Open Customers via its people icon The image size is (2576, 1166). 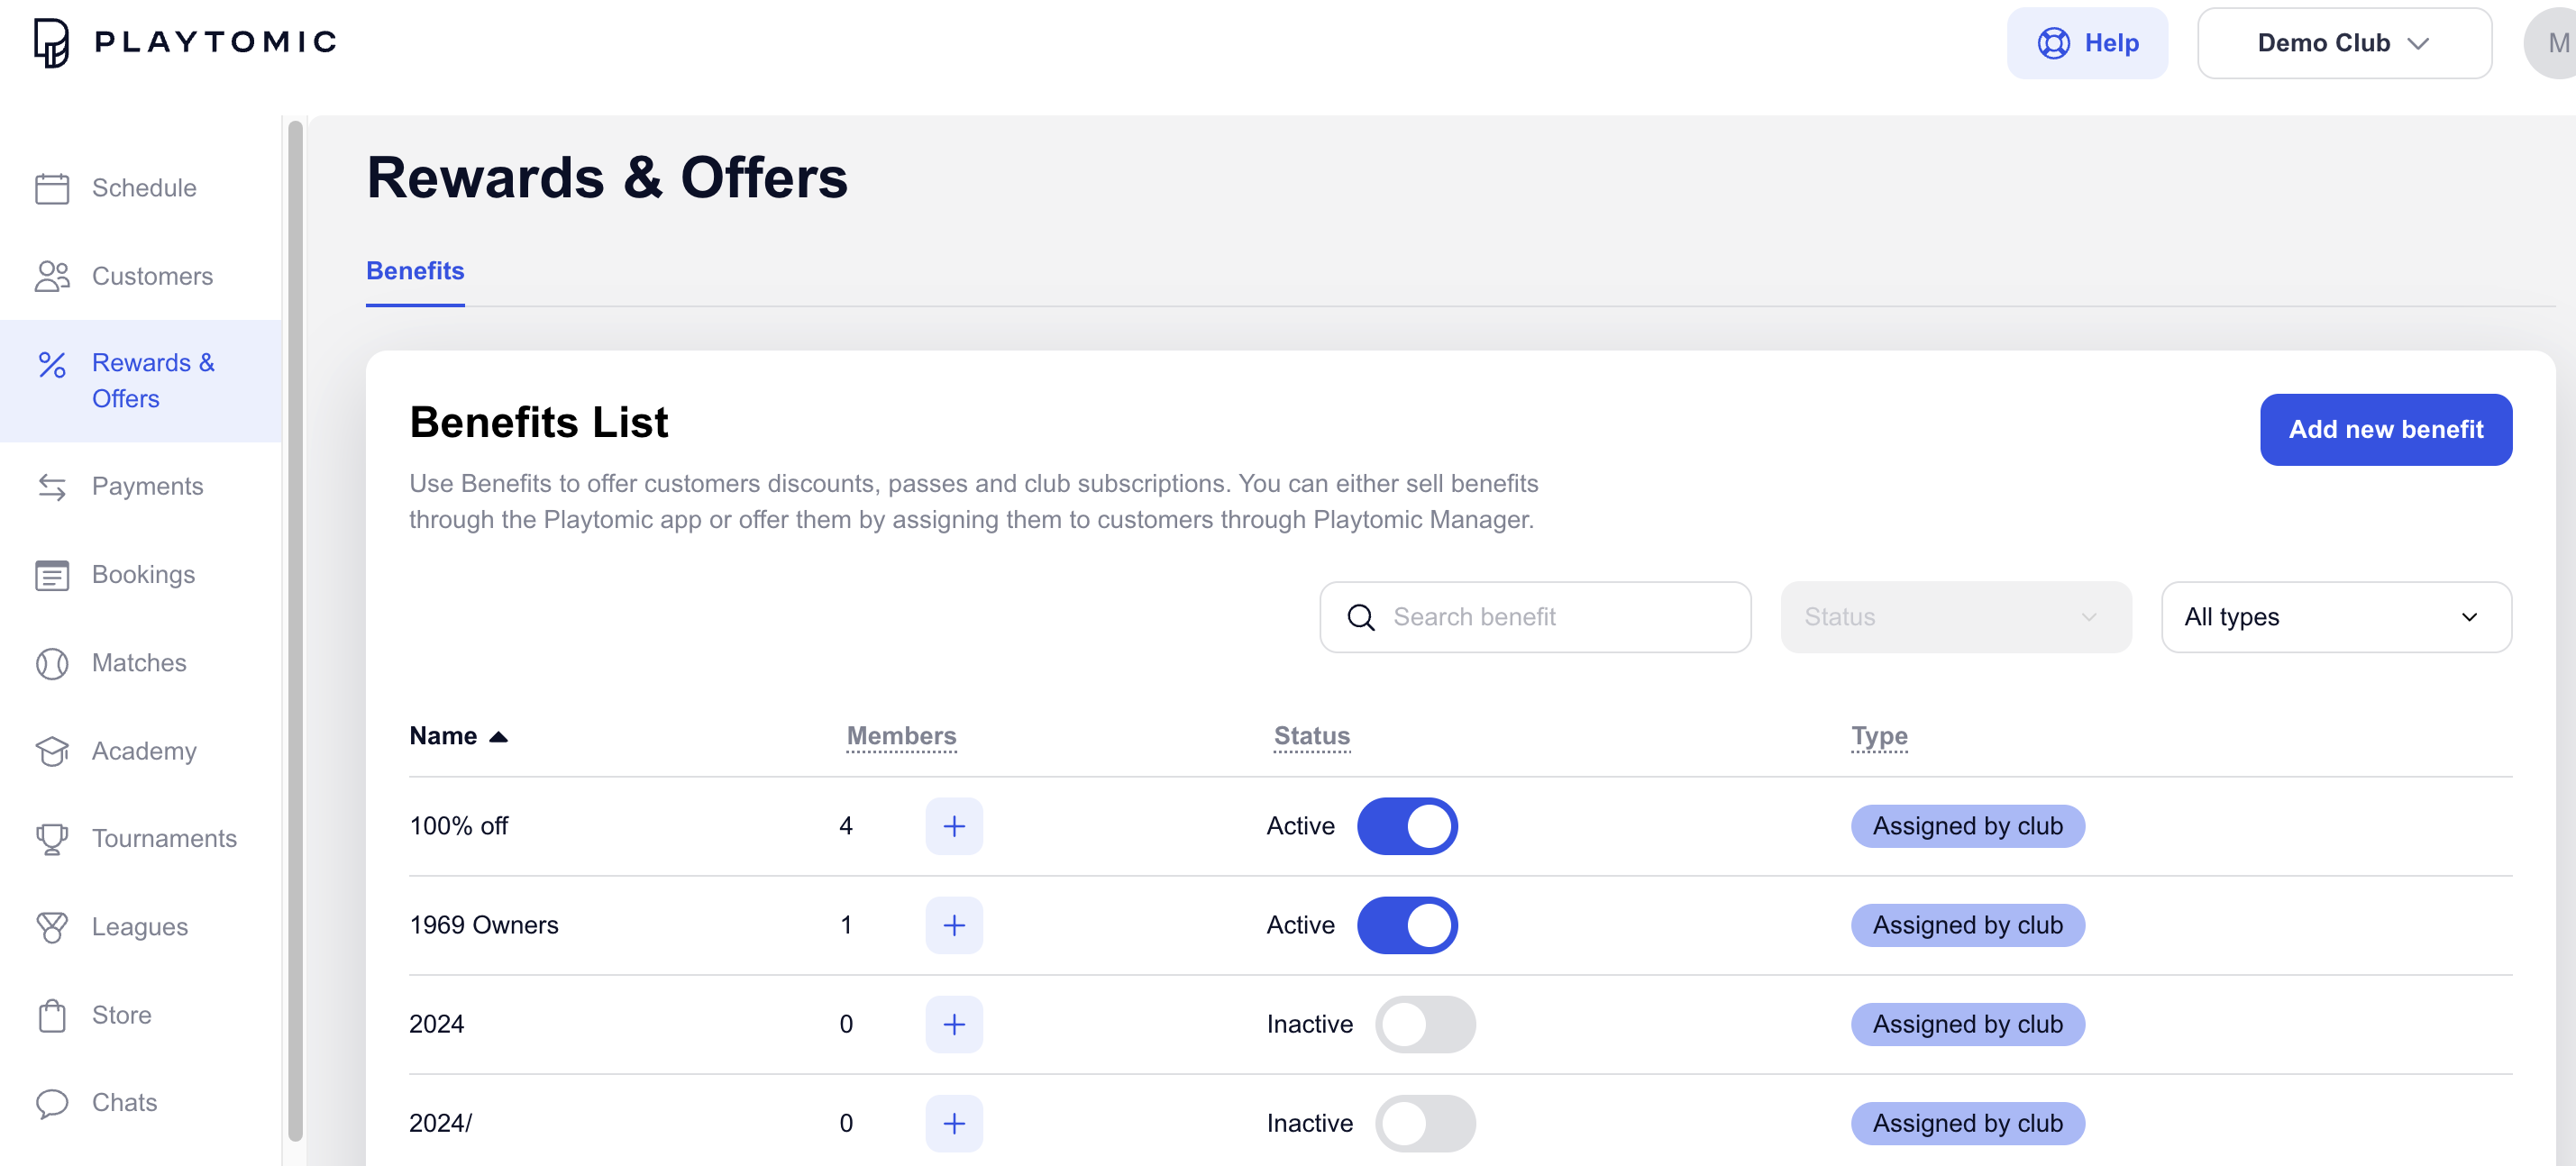coord(52,276)
